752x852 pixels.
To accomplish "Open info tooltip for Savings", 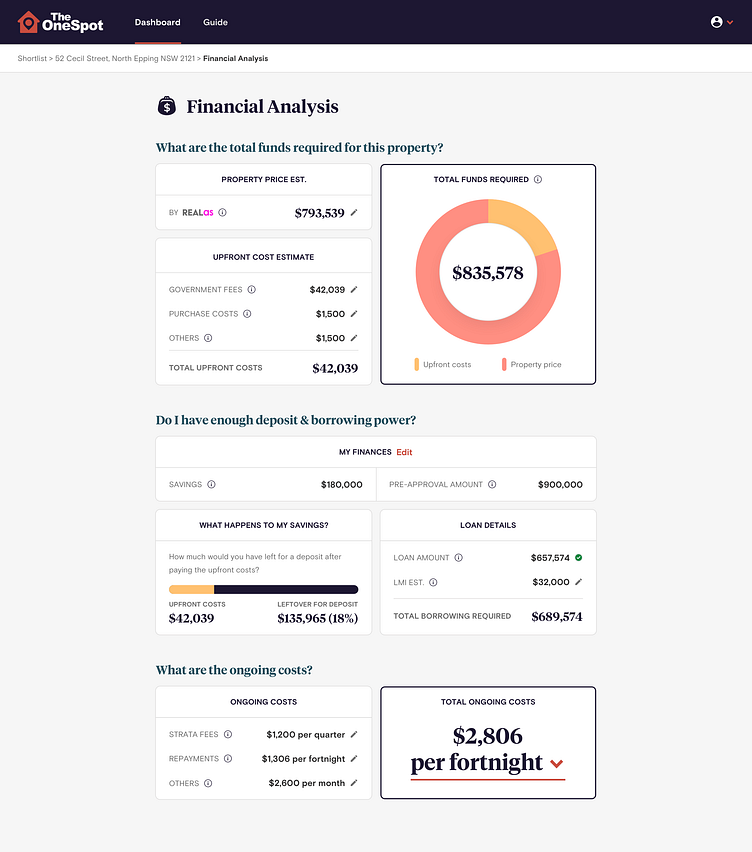I will click(x=211, y=484).
